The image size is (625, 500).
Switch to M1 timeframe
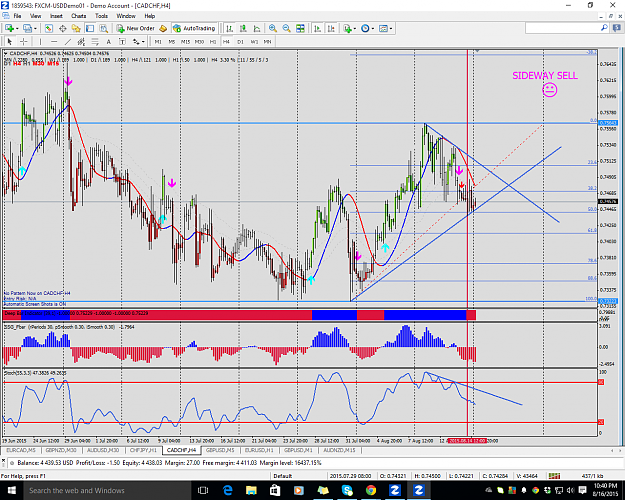point(158,41)
